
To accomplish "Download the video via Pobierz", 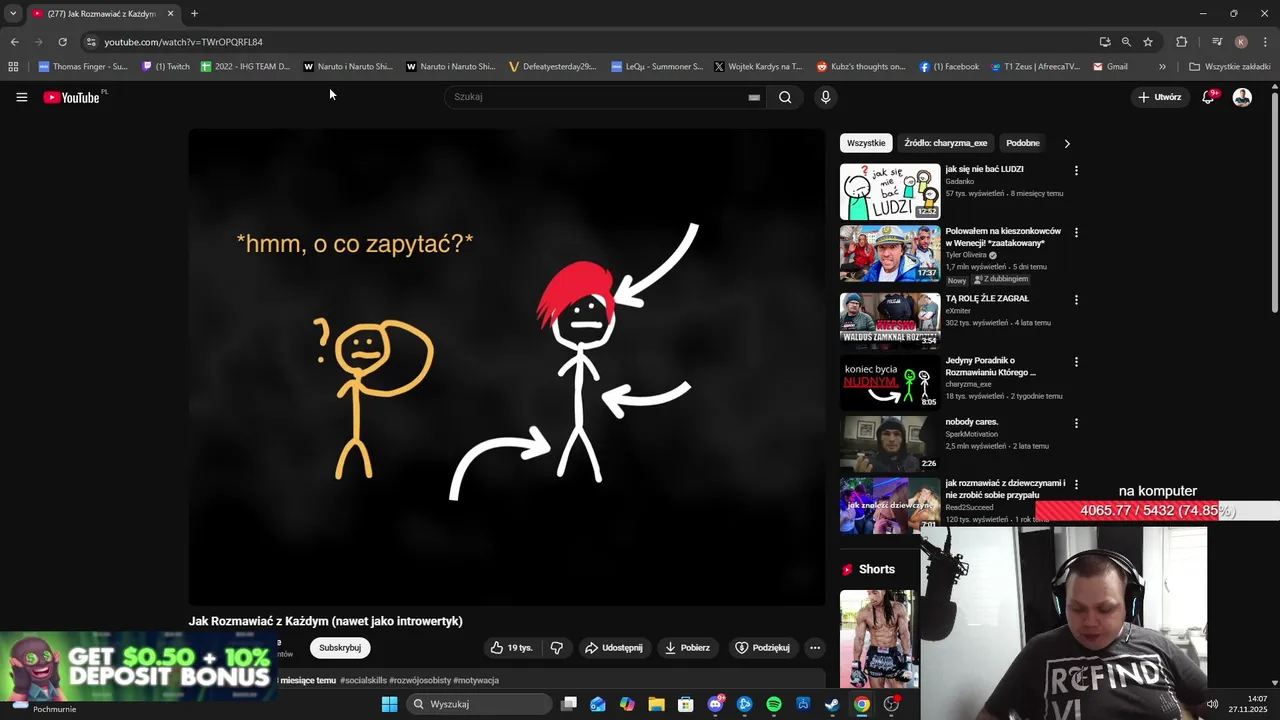I will point(688,648).
